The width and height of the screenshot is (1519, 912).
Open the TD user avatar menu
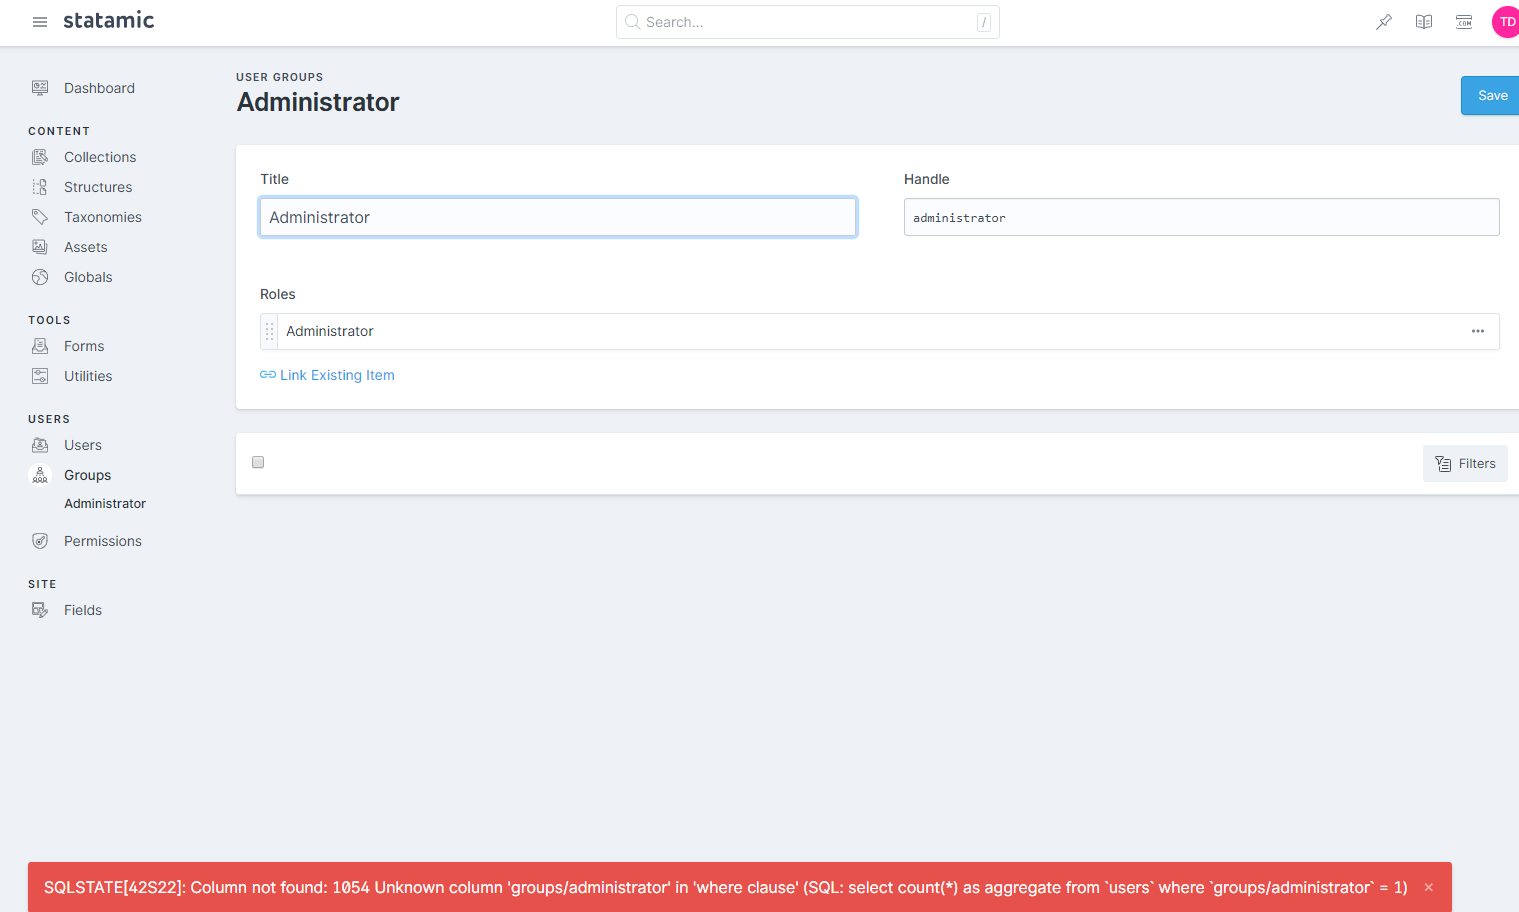(1506, 21)
